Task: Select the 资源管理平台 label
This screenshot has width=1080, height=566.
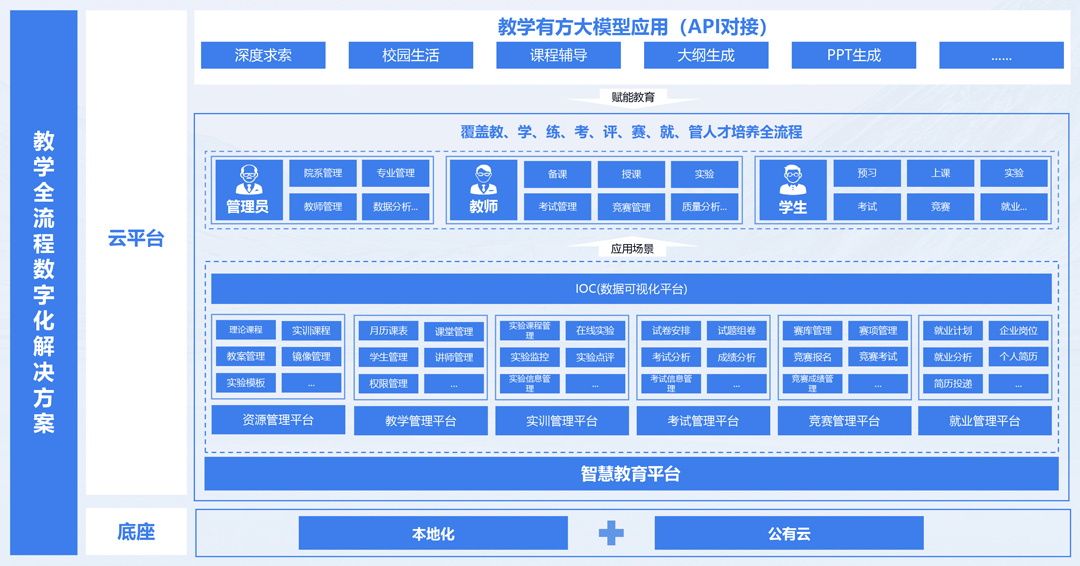Action: click(x=278, y=421)
